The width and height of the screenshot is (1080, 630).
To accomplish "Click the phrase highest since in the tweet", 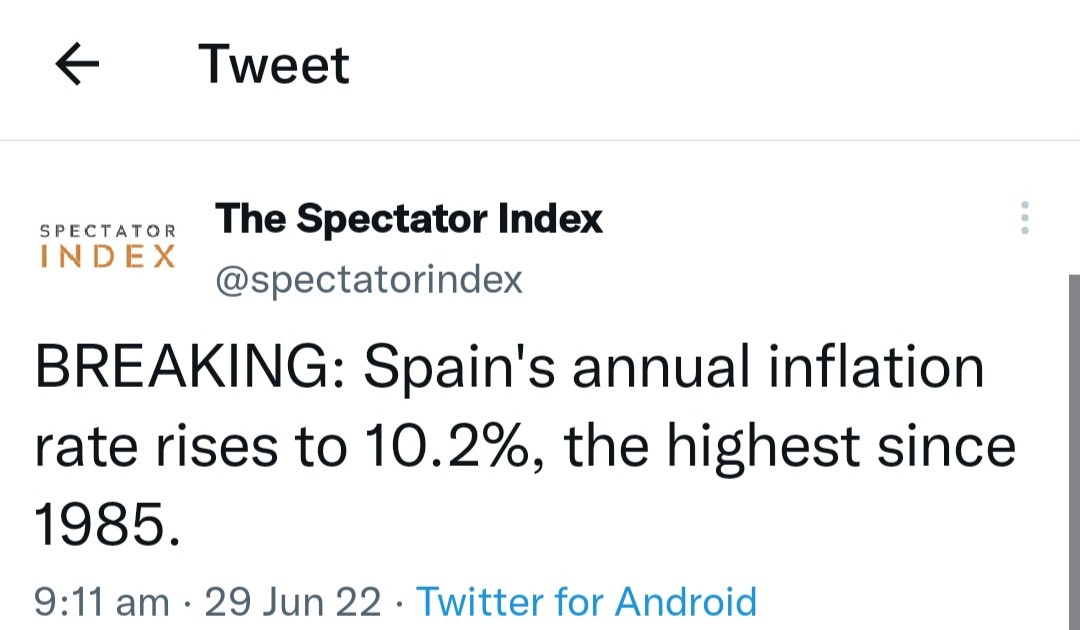I will click(x=841, y=448).
